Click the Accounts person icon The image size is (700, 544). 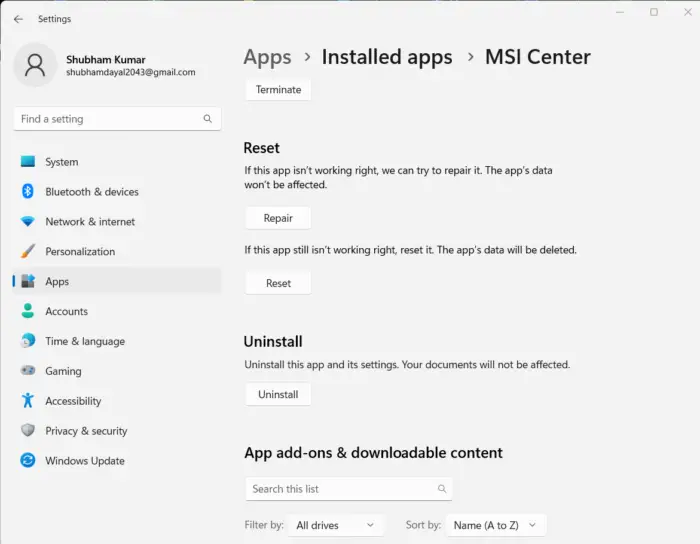click(28, 311)
